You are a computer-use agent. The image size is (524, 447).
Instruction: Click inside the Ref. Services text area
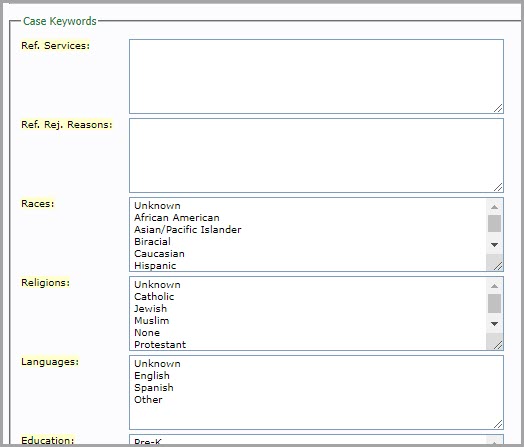pyautogui.click(x=316, y=77)
